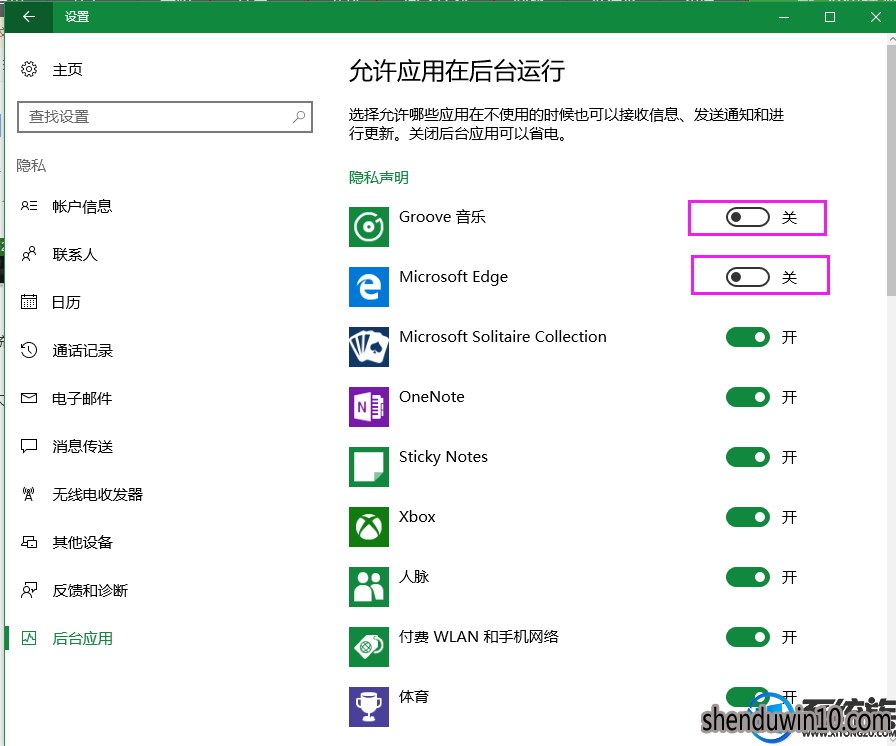Disable Microsoft Solitaire Collection background toggle

point(747,337)
